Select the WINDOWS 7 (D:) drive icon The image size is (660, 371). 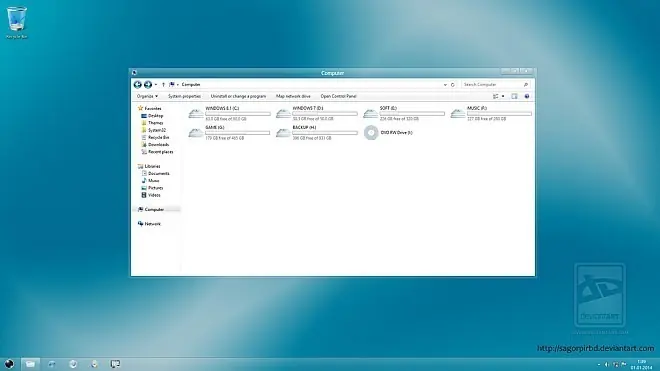point(283,114)
